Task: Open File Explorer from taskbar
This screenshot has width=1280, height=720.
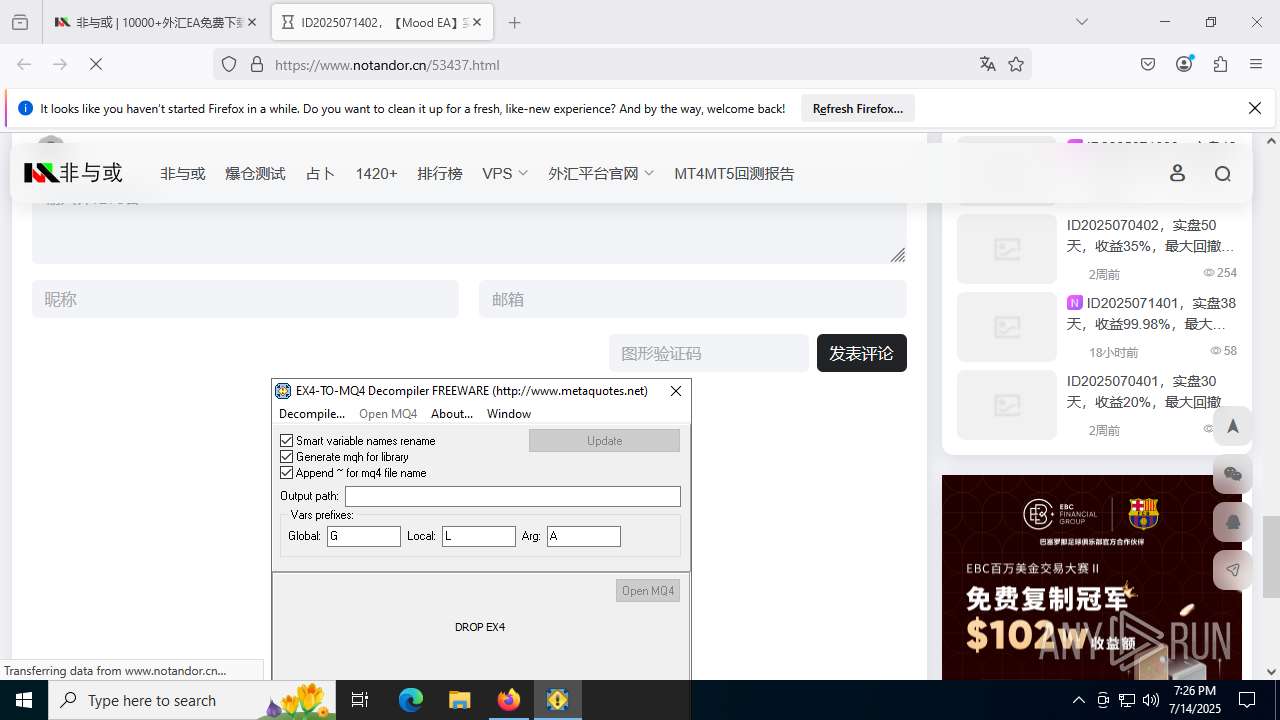Action: click(x=459, y=700)
